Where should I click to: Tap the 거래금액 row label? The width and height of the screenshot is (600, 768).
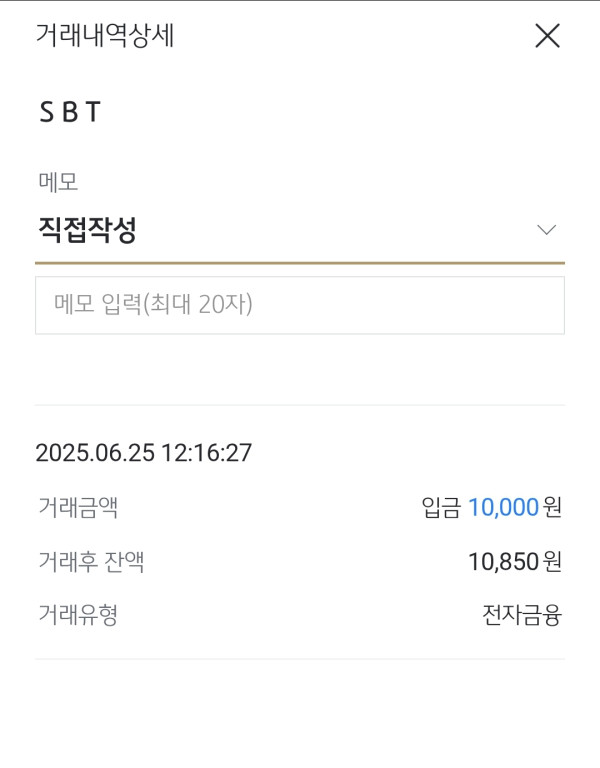coord(77,508)
